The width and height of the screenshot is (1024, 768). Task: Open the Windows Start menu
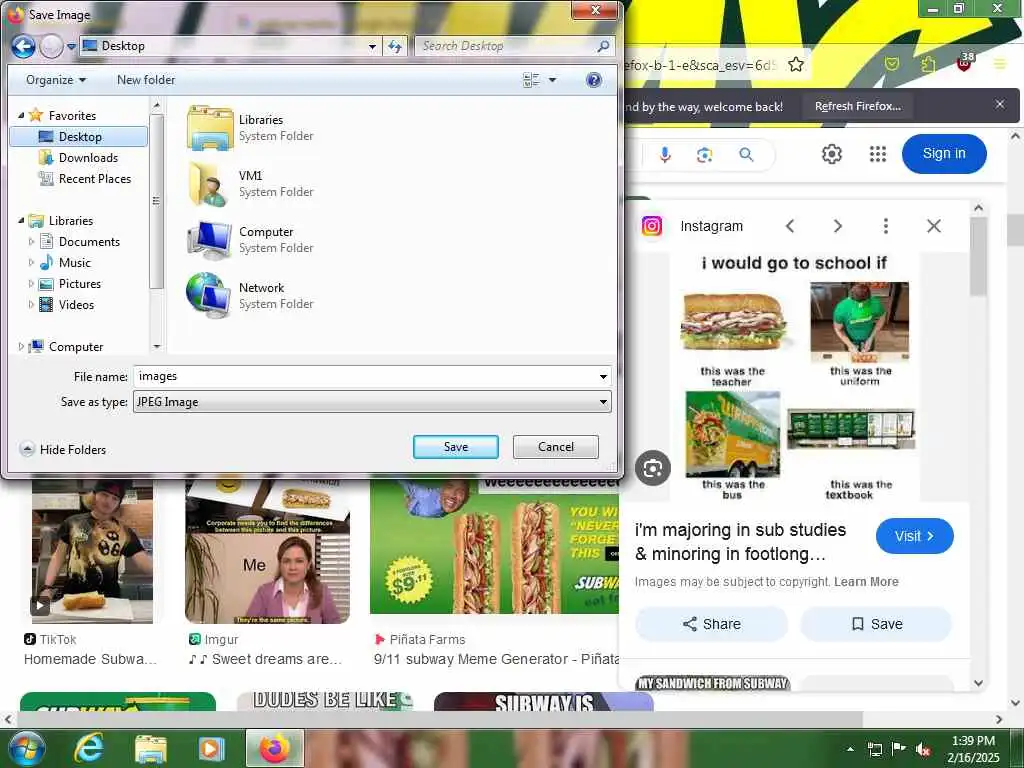(x=27, y=748)
